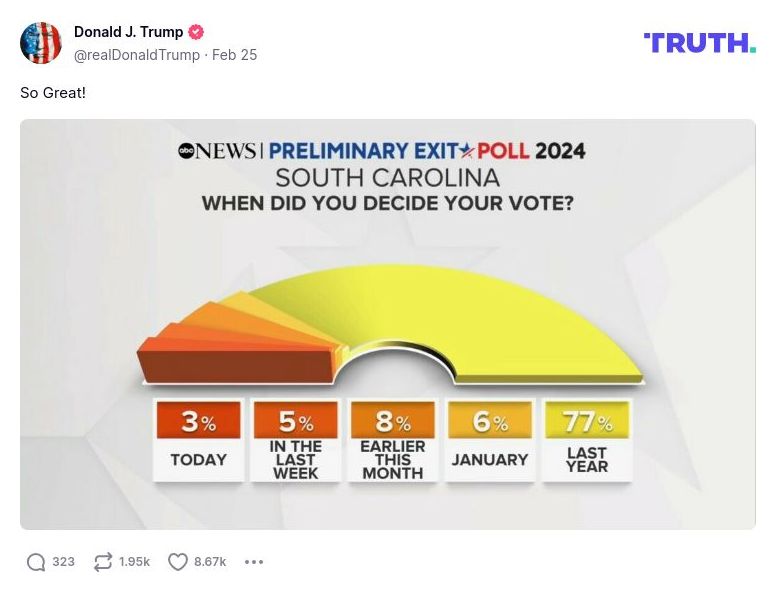Image resolution: width=777 pixels, height=592 pixels.
Task: Open the @realDonaldTrump handle link
Action: 137,55
